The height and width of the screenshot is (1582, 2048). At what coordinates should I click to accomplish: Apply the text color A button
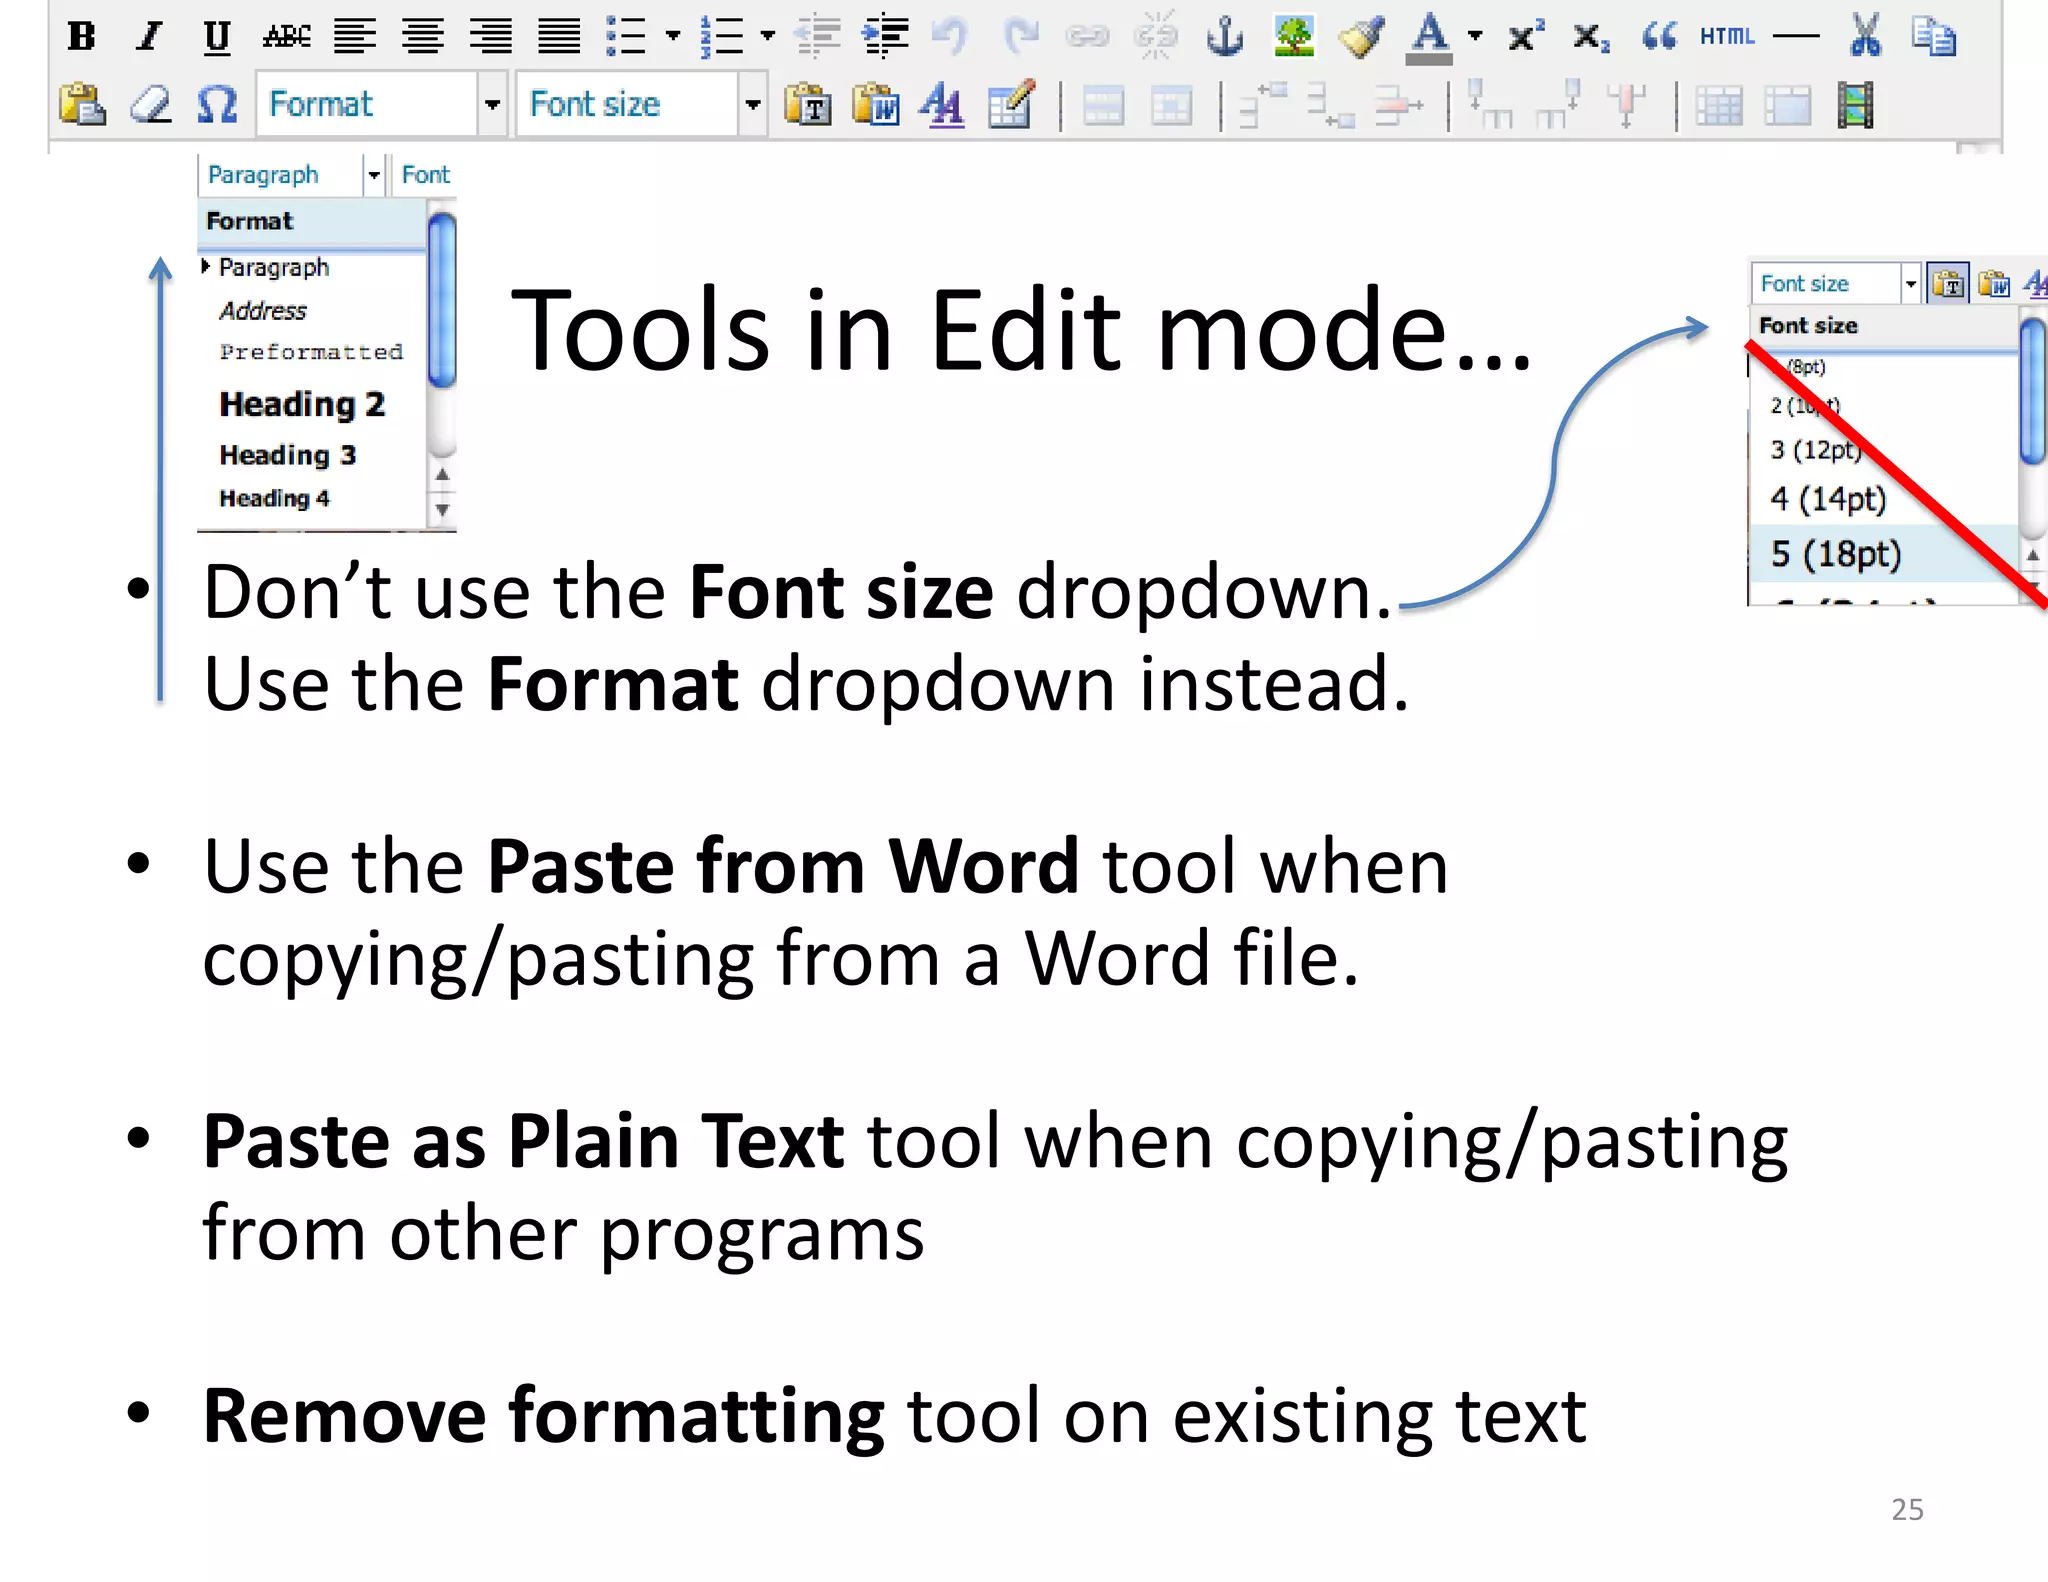pos(1429,38)
